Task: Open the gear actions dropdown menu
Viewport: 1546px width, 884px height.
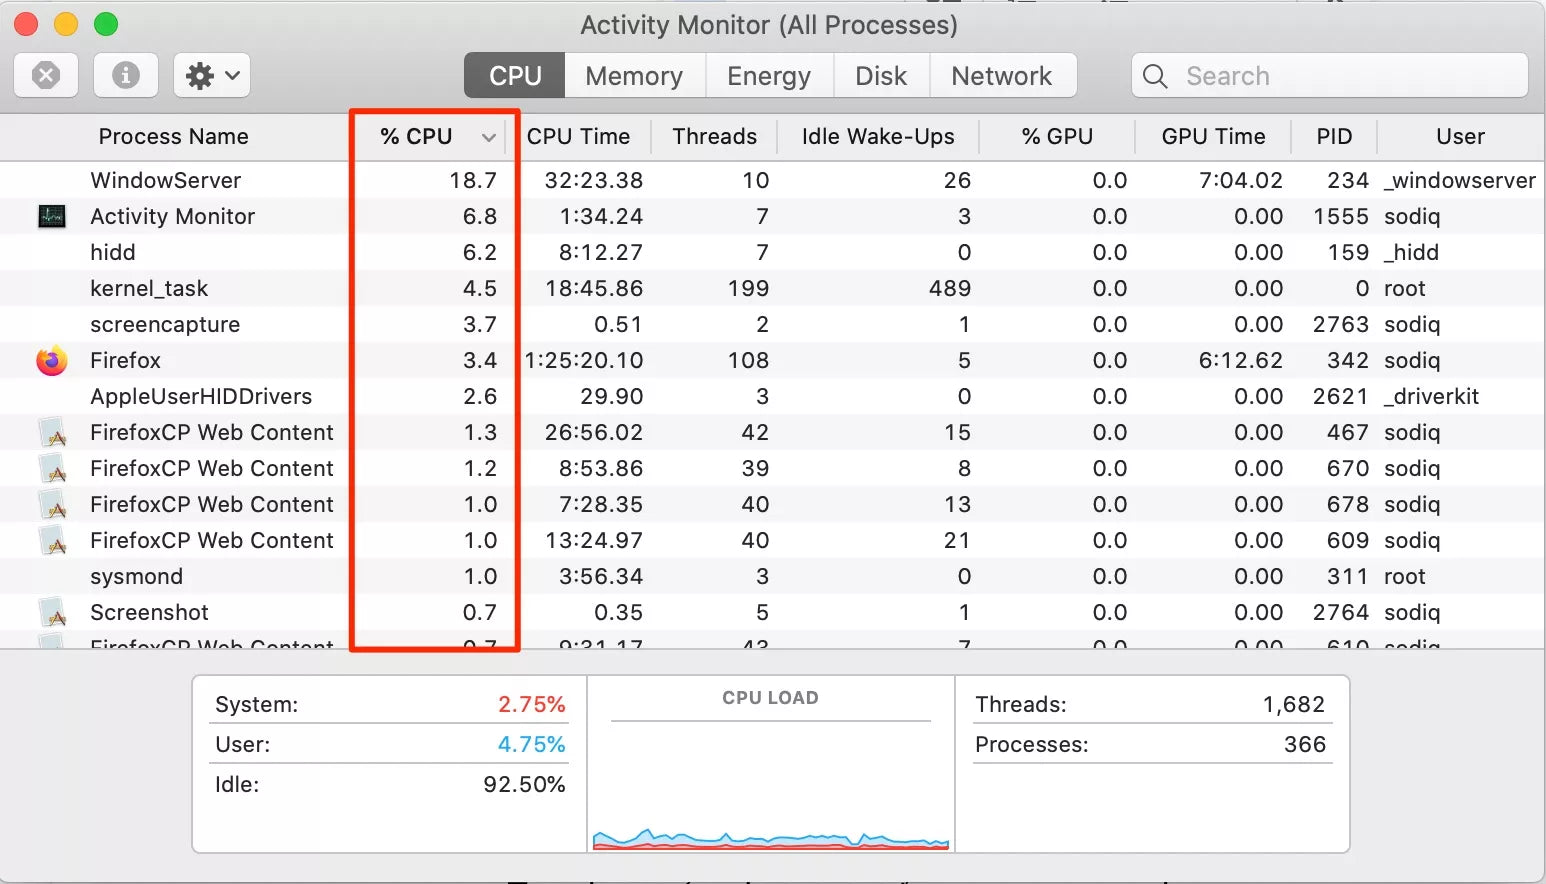Action: [212, 75]
